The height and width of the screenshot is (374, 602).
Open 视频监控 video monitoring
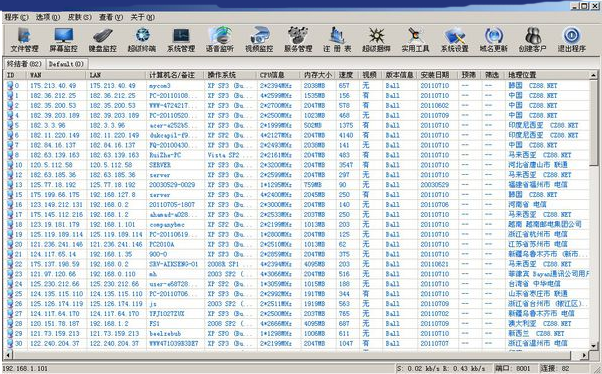pyautogui.click(x=259, y=40)
